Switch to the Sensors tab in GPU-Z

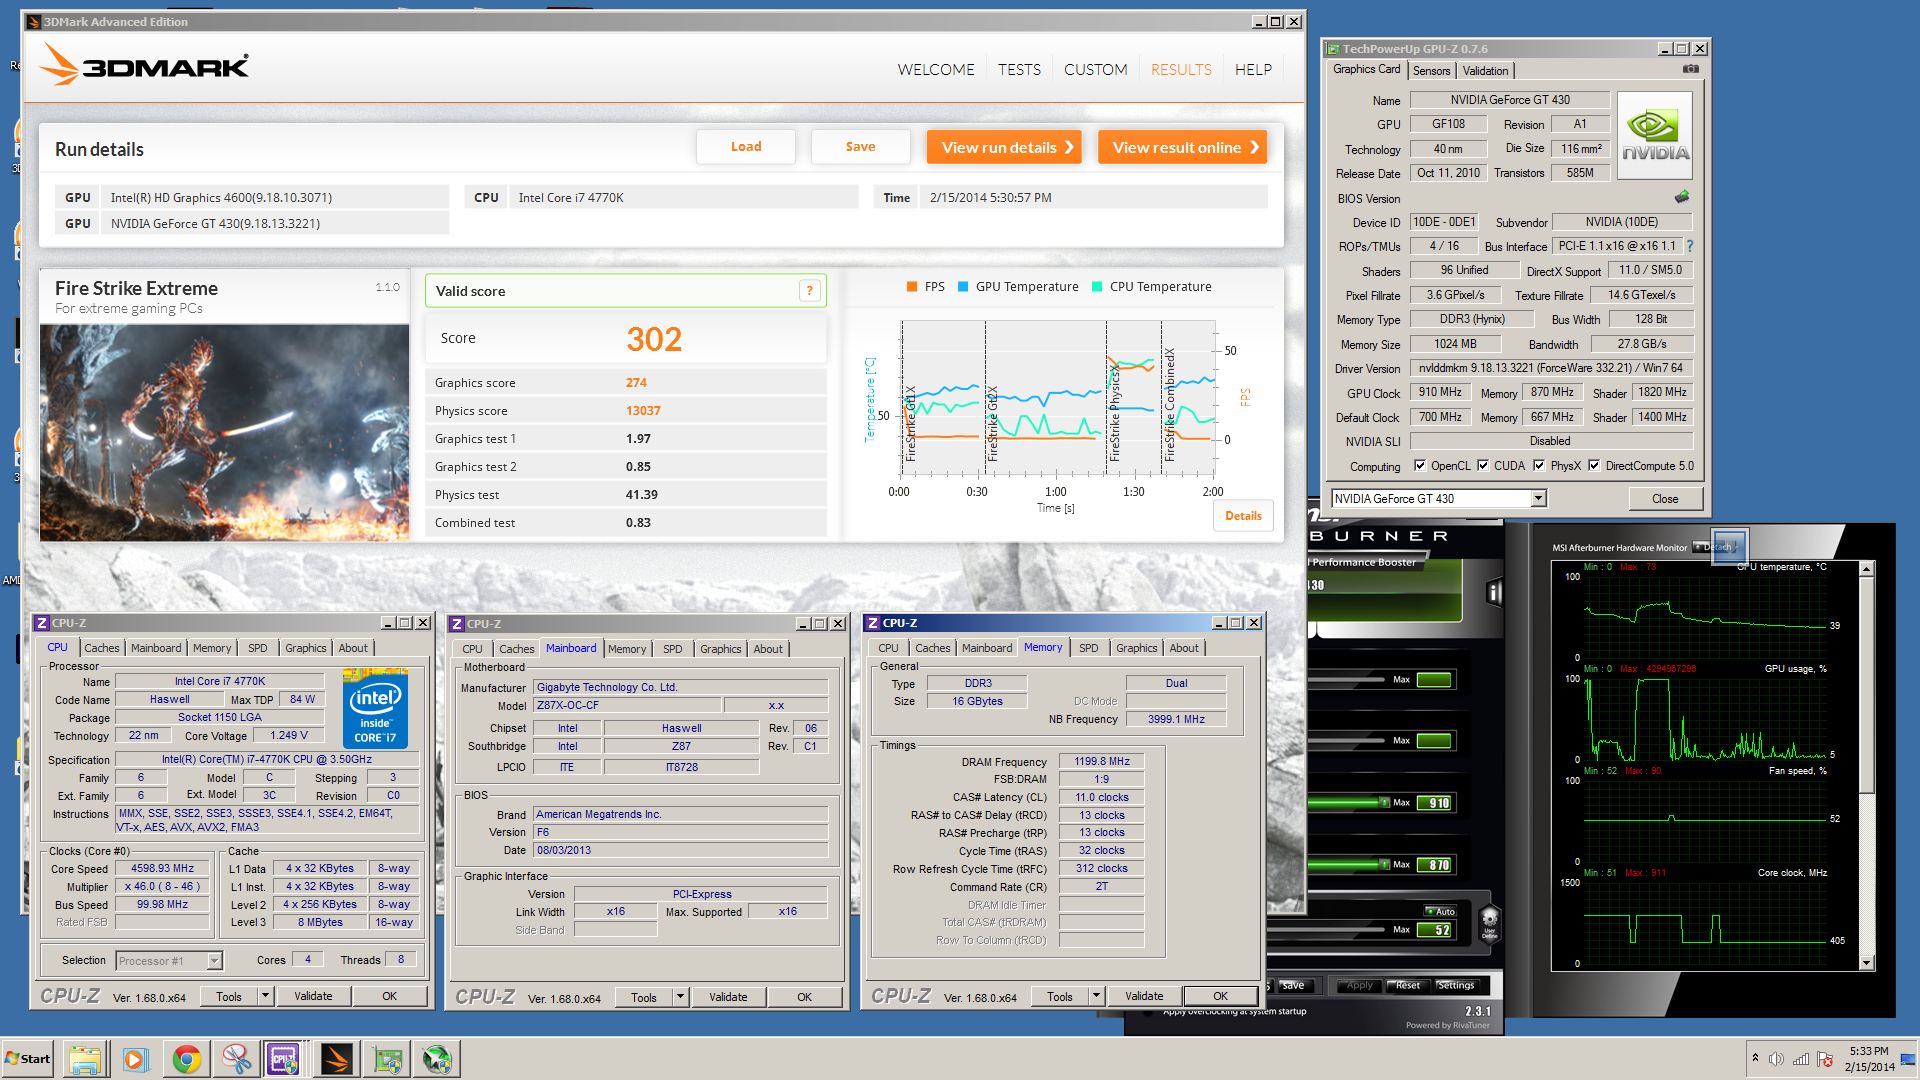[x=1431, y=70]
